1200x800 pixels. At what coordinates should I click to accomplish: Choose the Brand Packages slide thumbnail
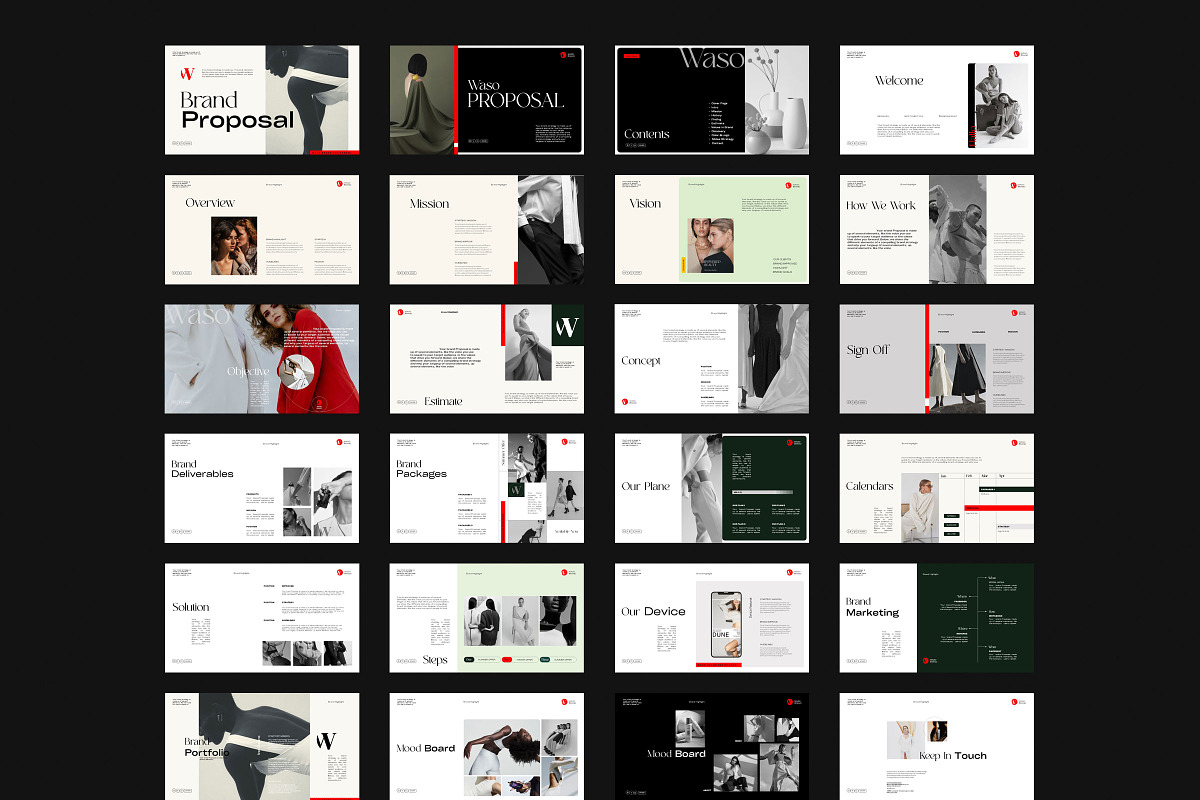[487, 489]
